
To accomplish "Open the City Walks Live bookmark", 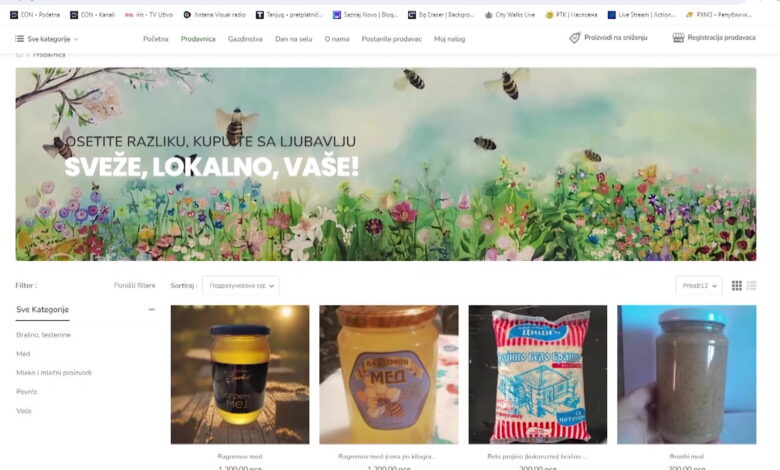I will coord(509,15).
